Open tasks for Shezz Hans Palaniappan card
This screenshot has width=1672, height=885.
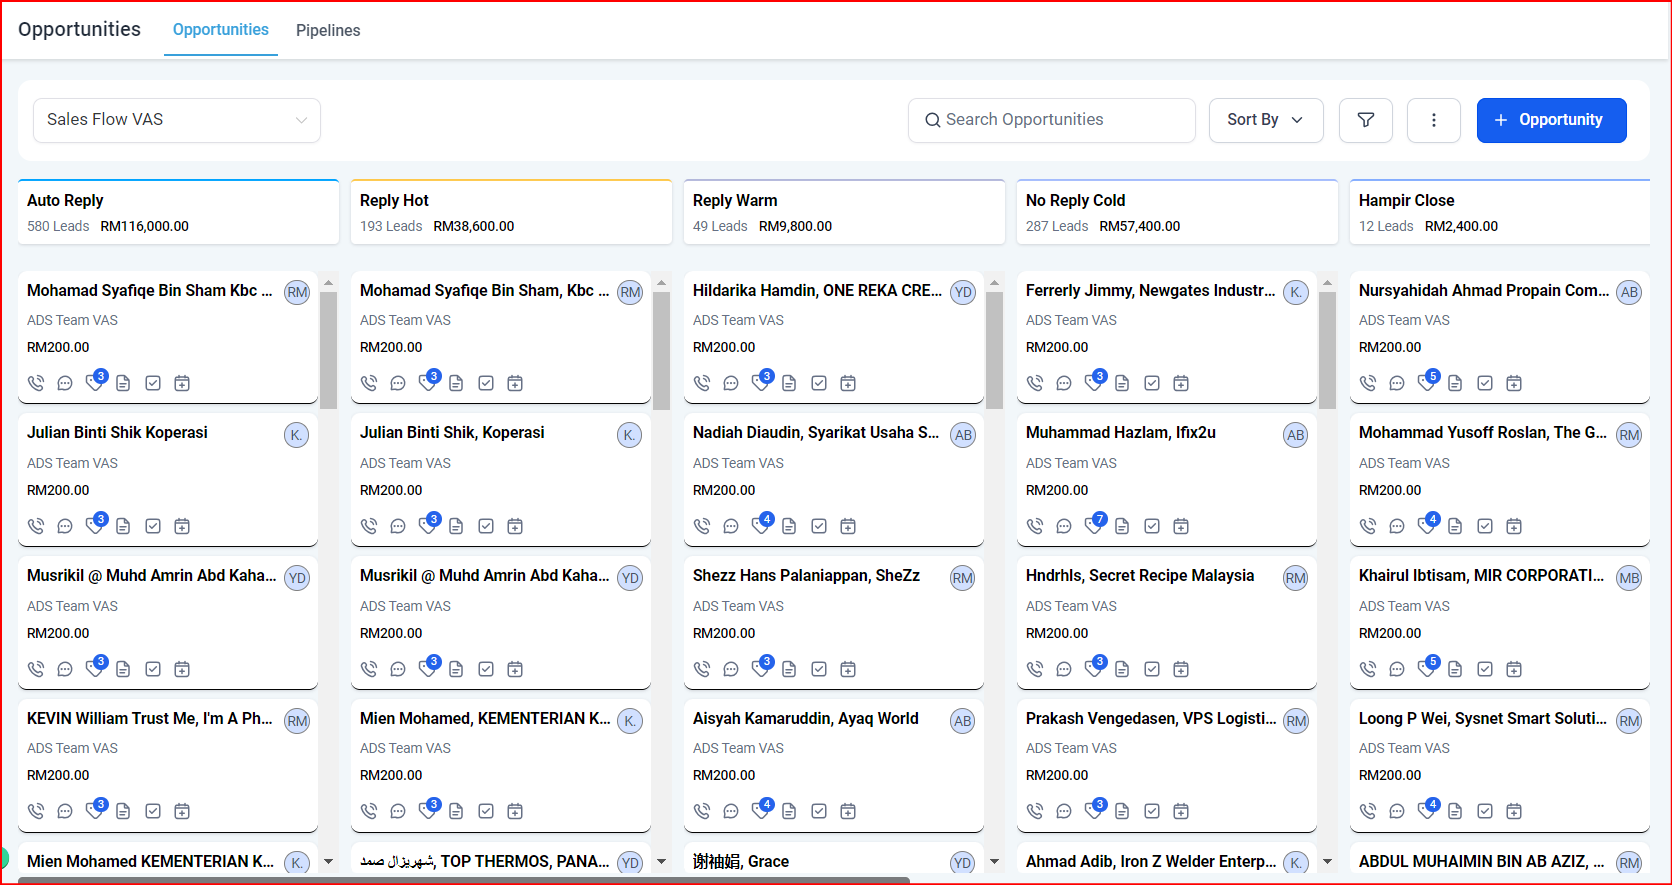pos(819,669)
